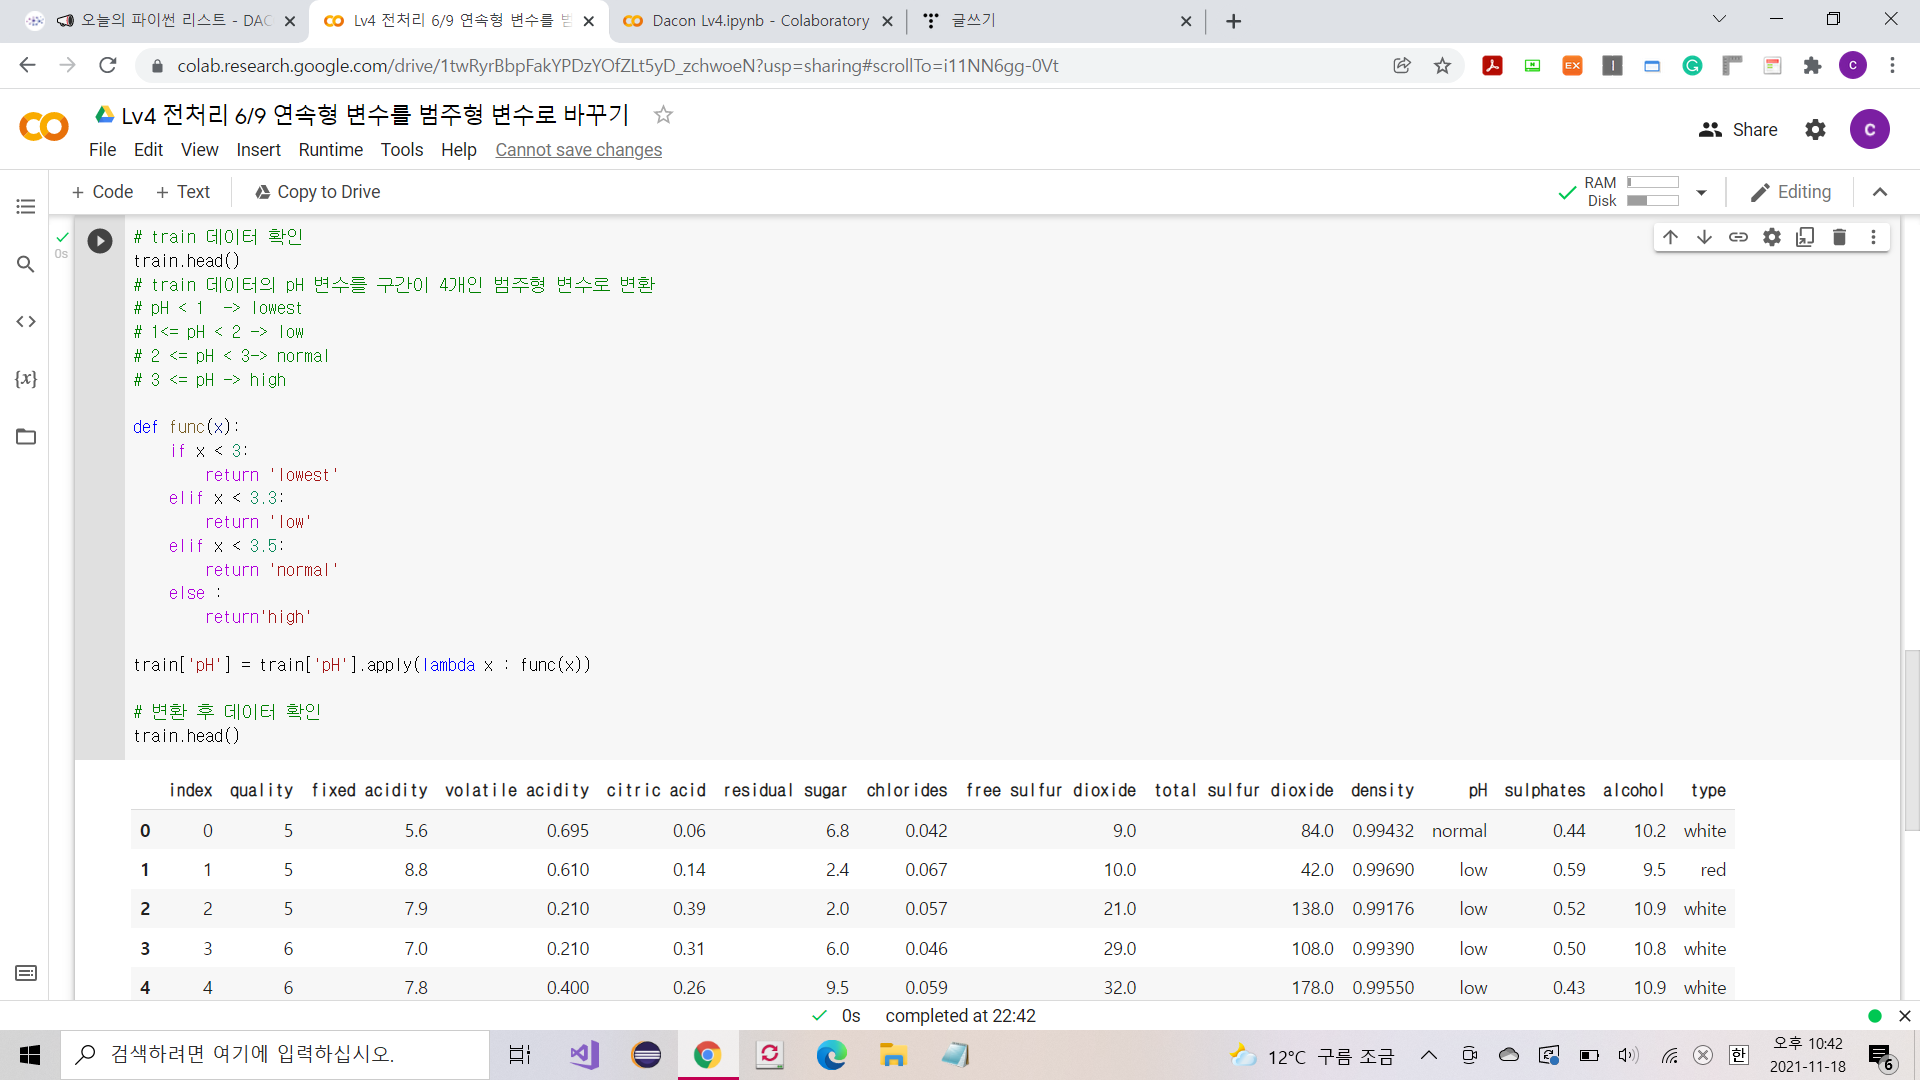The height and width of the screenshot is (1080, 1920).
Task: Copy link to cell
Action: pos(1738,237)
